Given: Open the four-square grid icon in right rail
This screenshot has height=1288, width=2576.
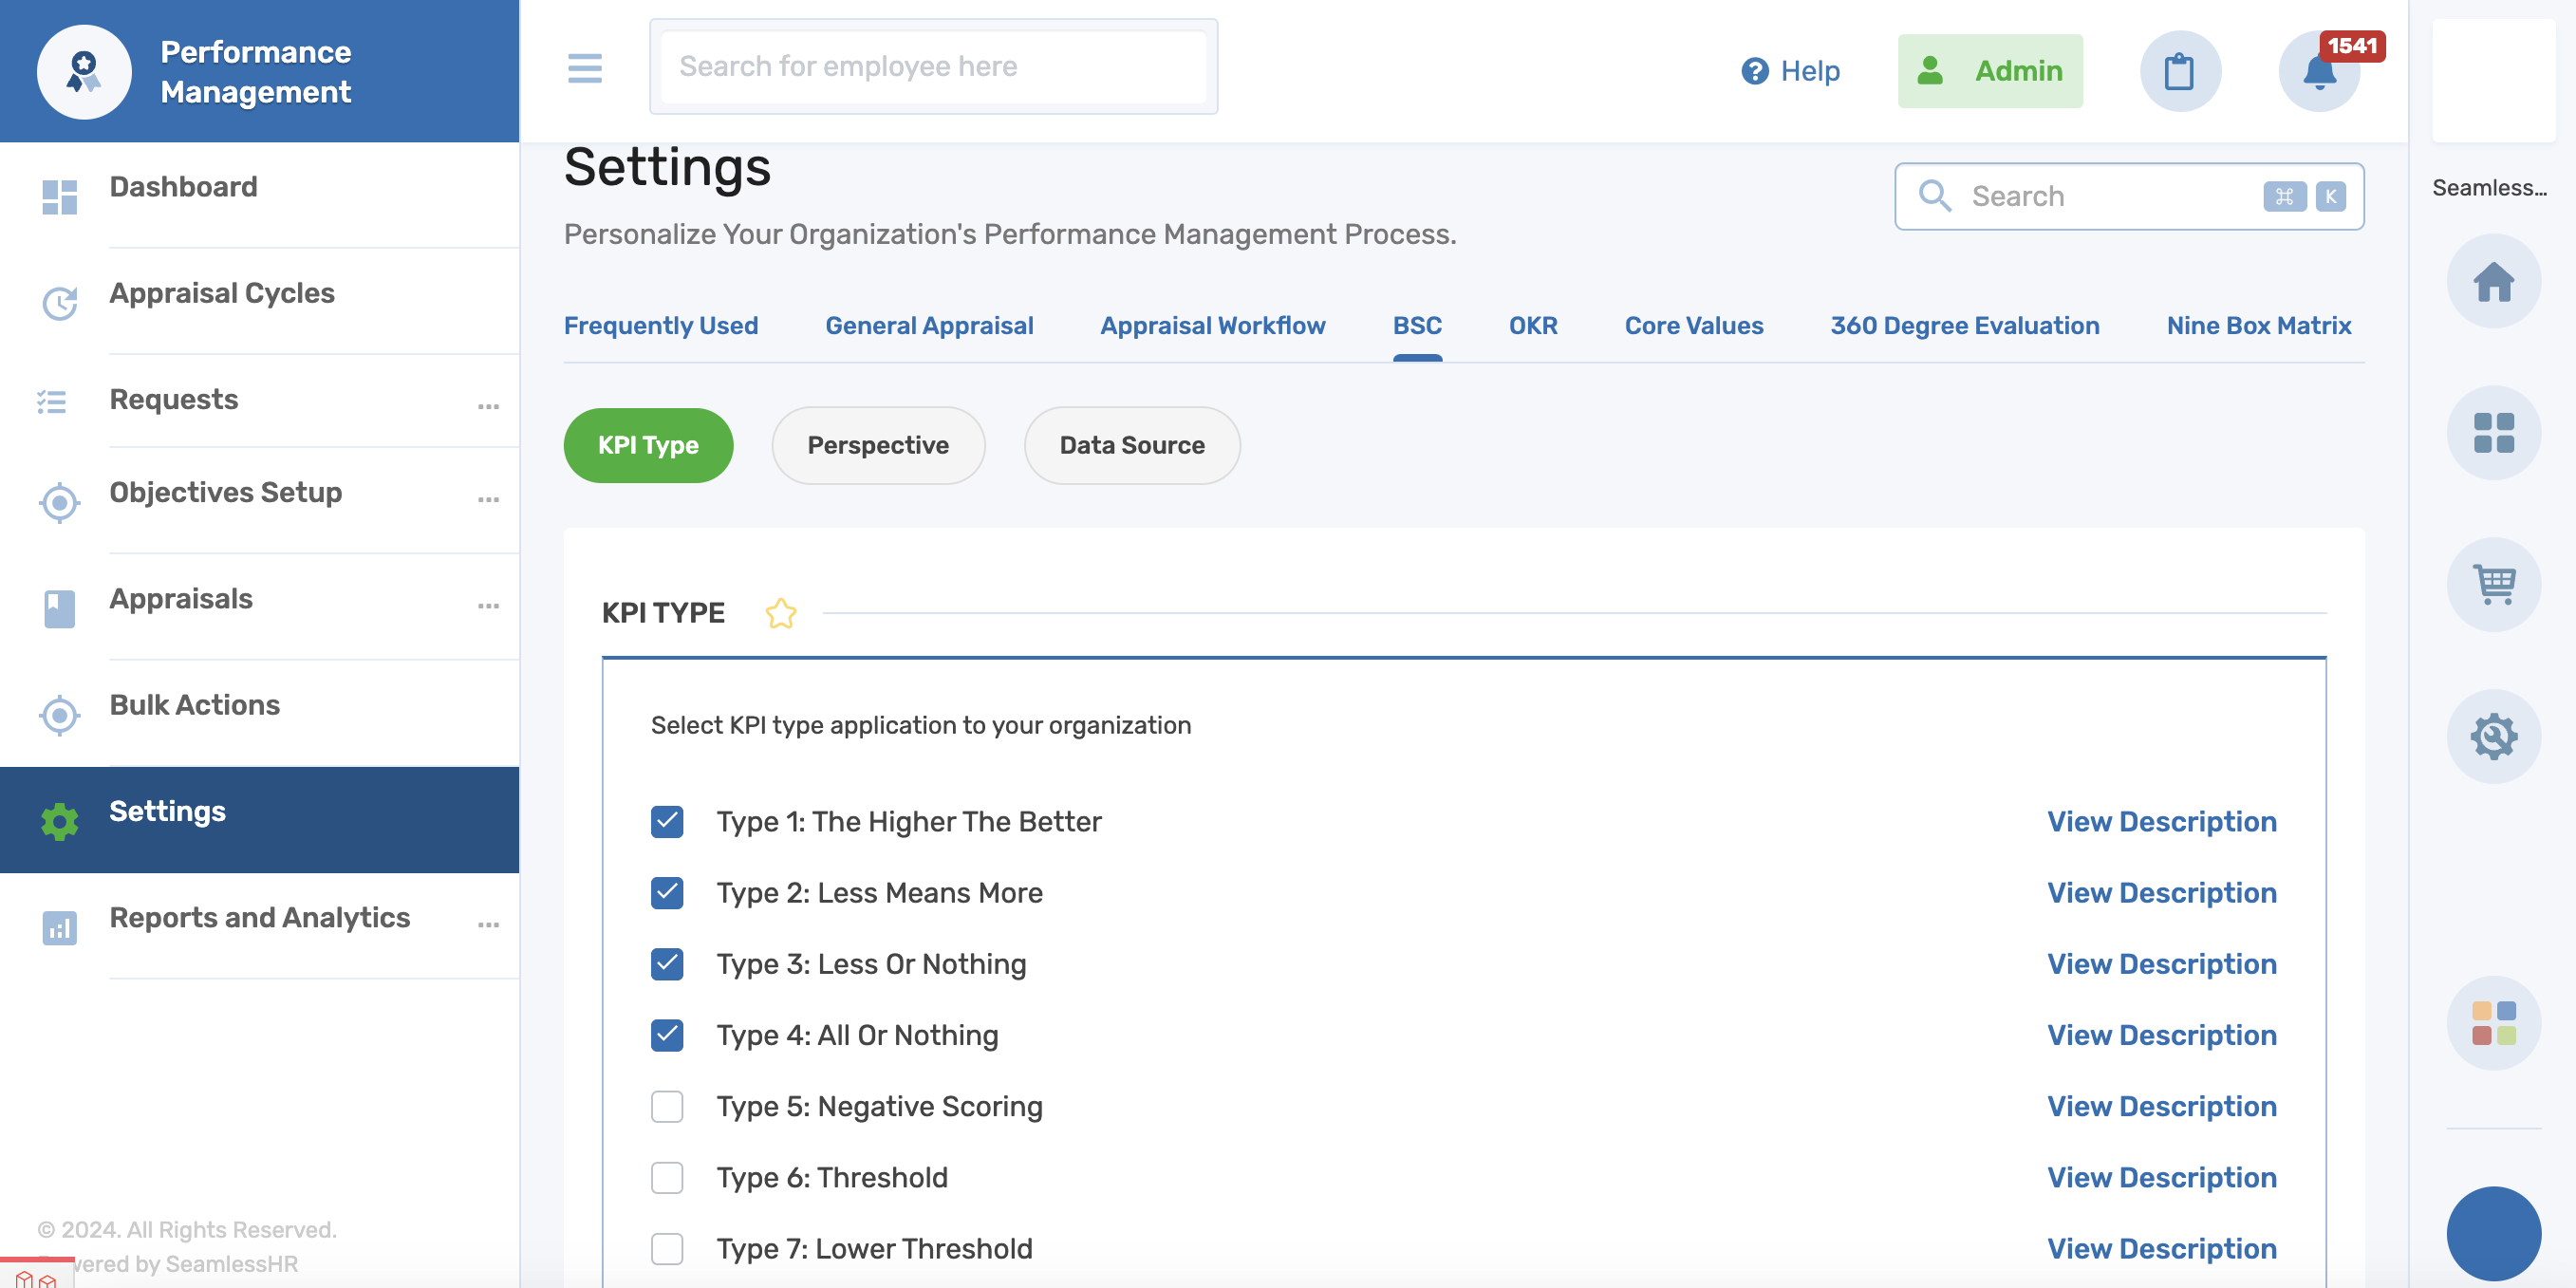Looking at the screenshot, I should 2493,433.
